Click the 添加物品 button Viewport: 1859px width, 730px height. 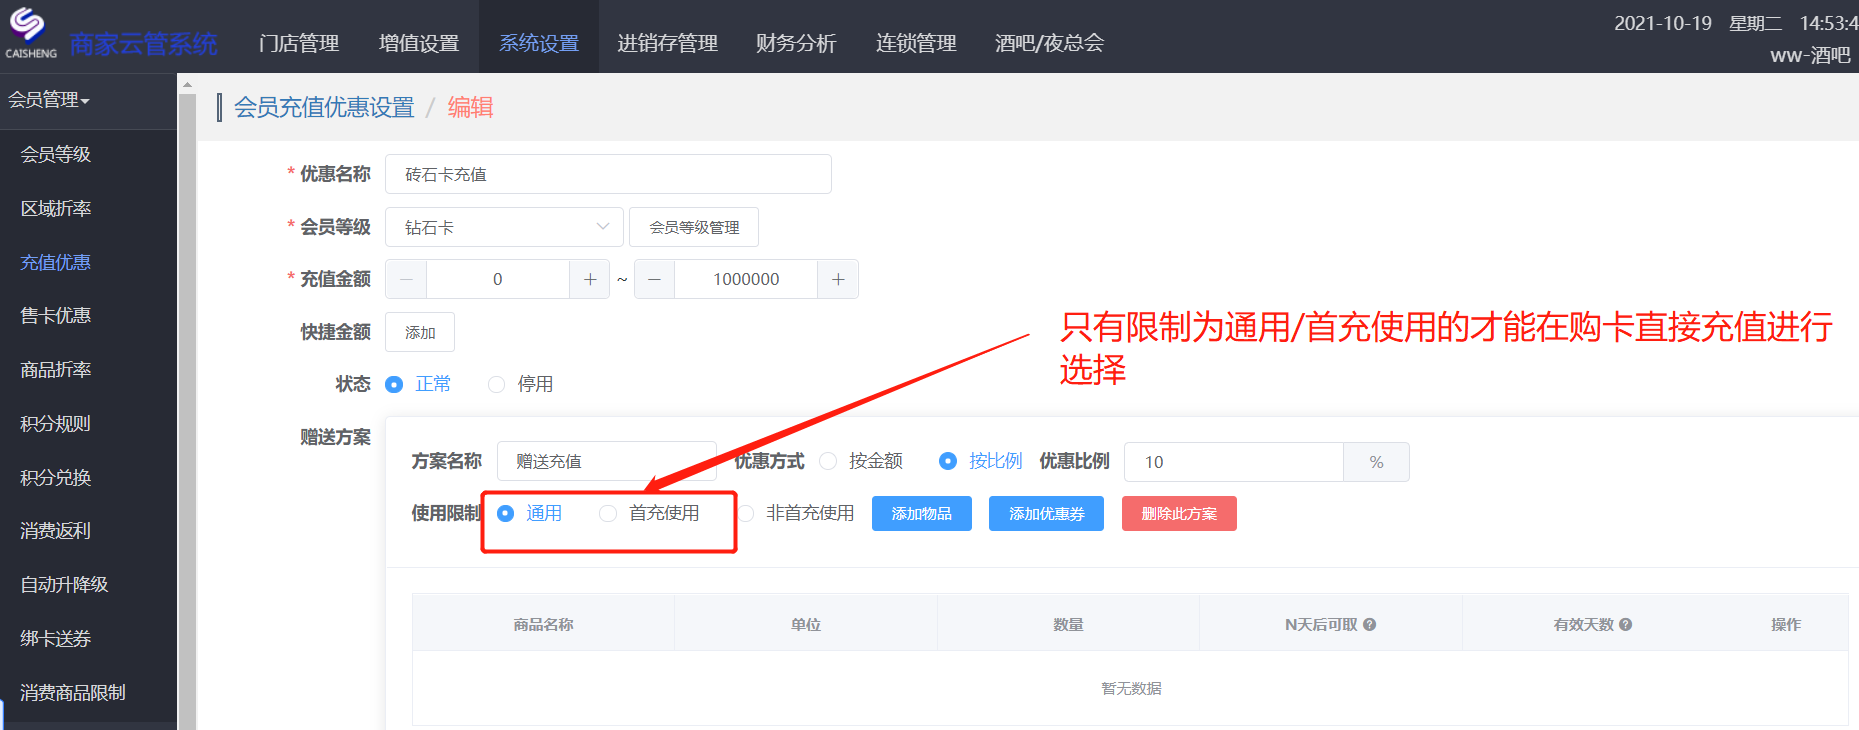tap(922, 513)
